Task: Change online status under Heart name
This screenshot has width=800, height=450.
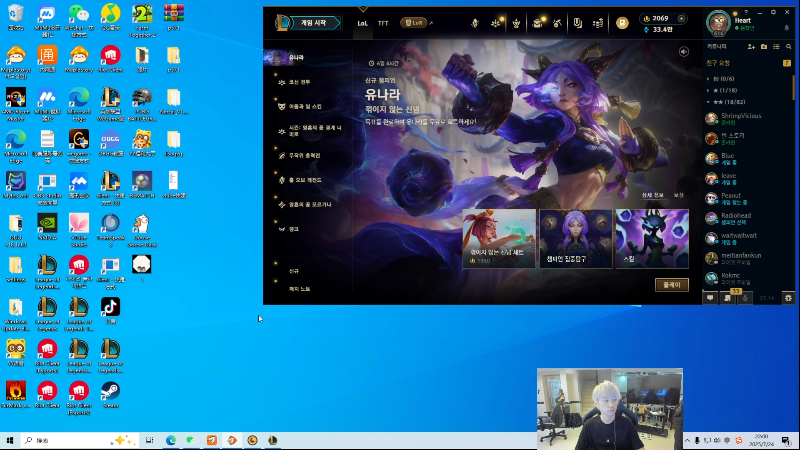Action: [x=744, y=28]
